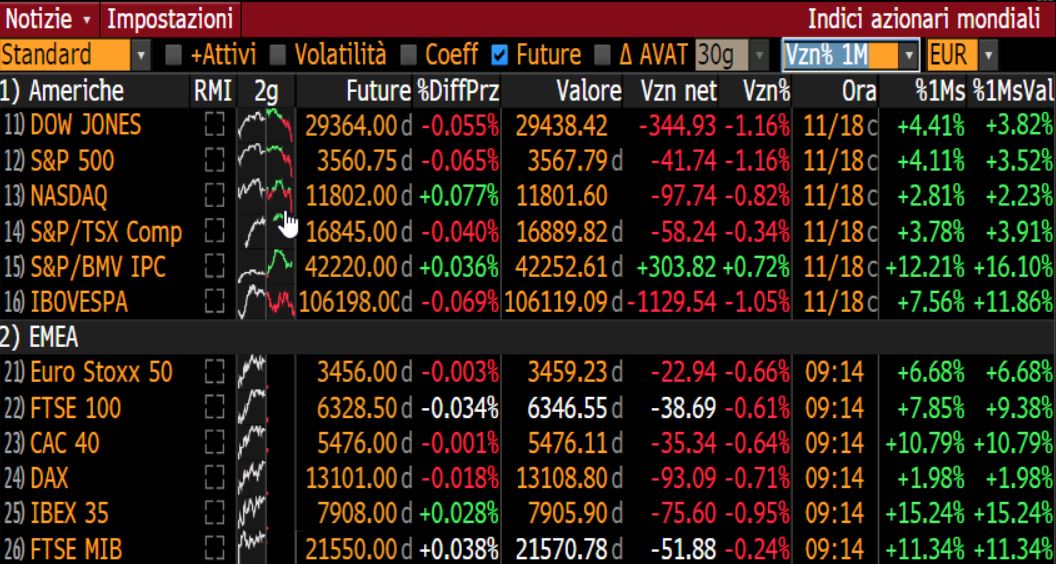This screenshot has width=1056, height=564.
Task: Select DOW JONES future value 29364.00
Action: tap(351, 125)
